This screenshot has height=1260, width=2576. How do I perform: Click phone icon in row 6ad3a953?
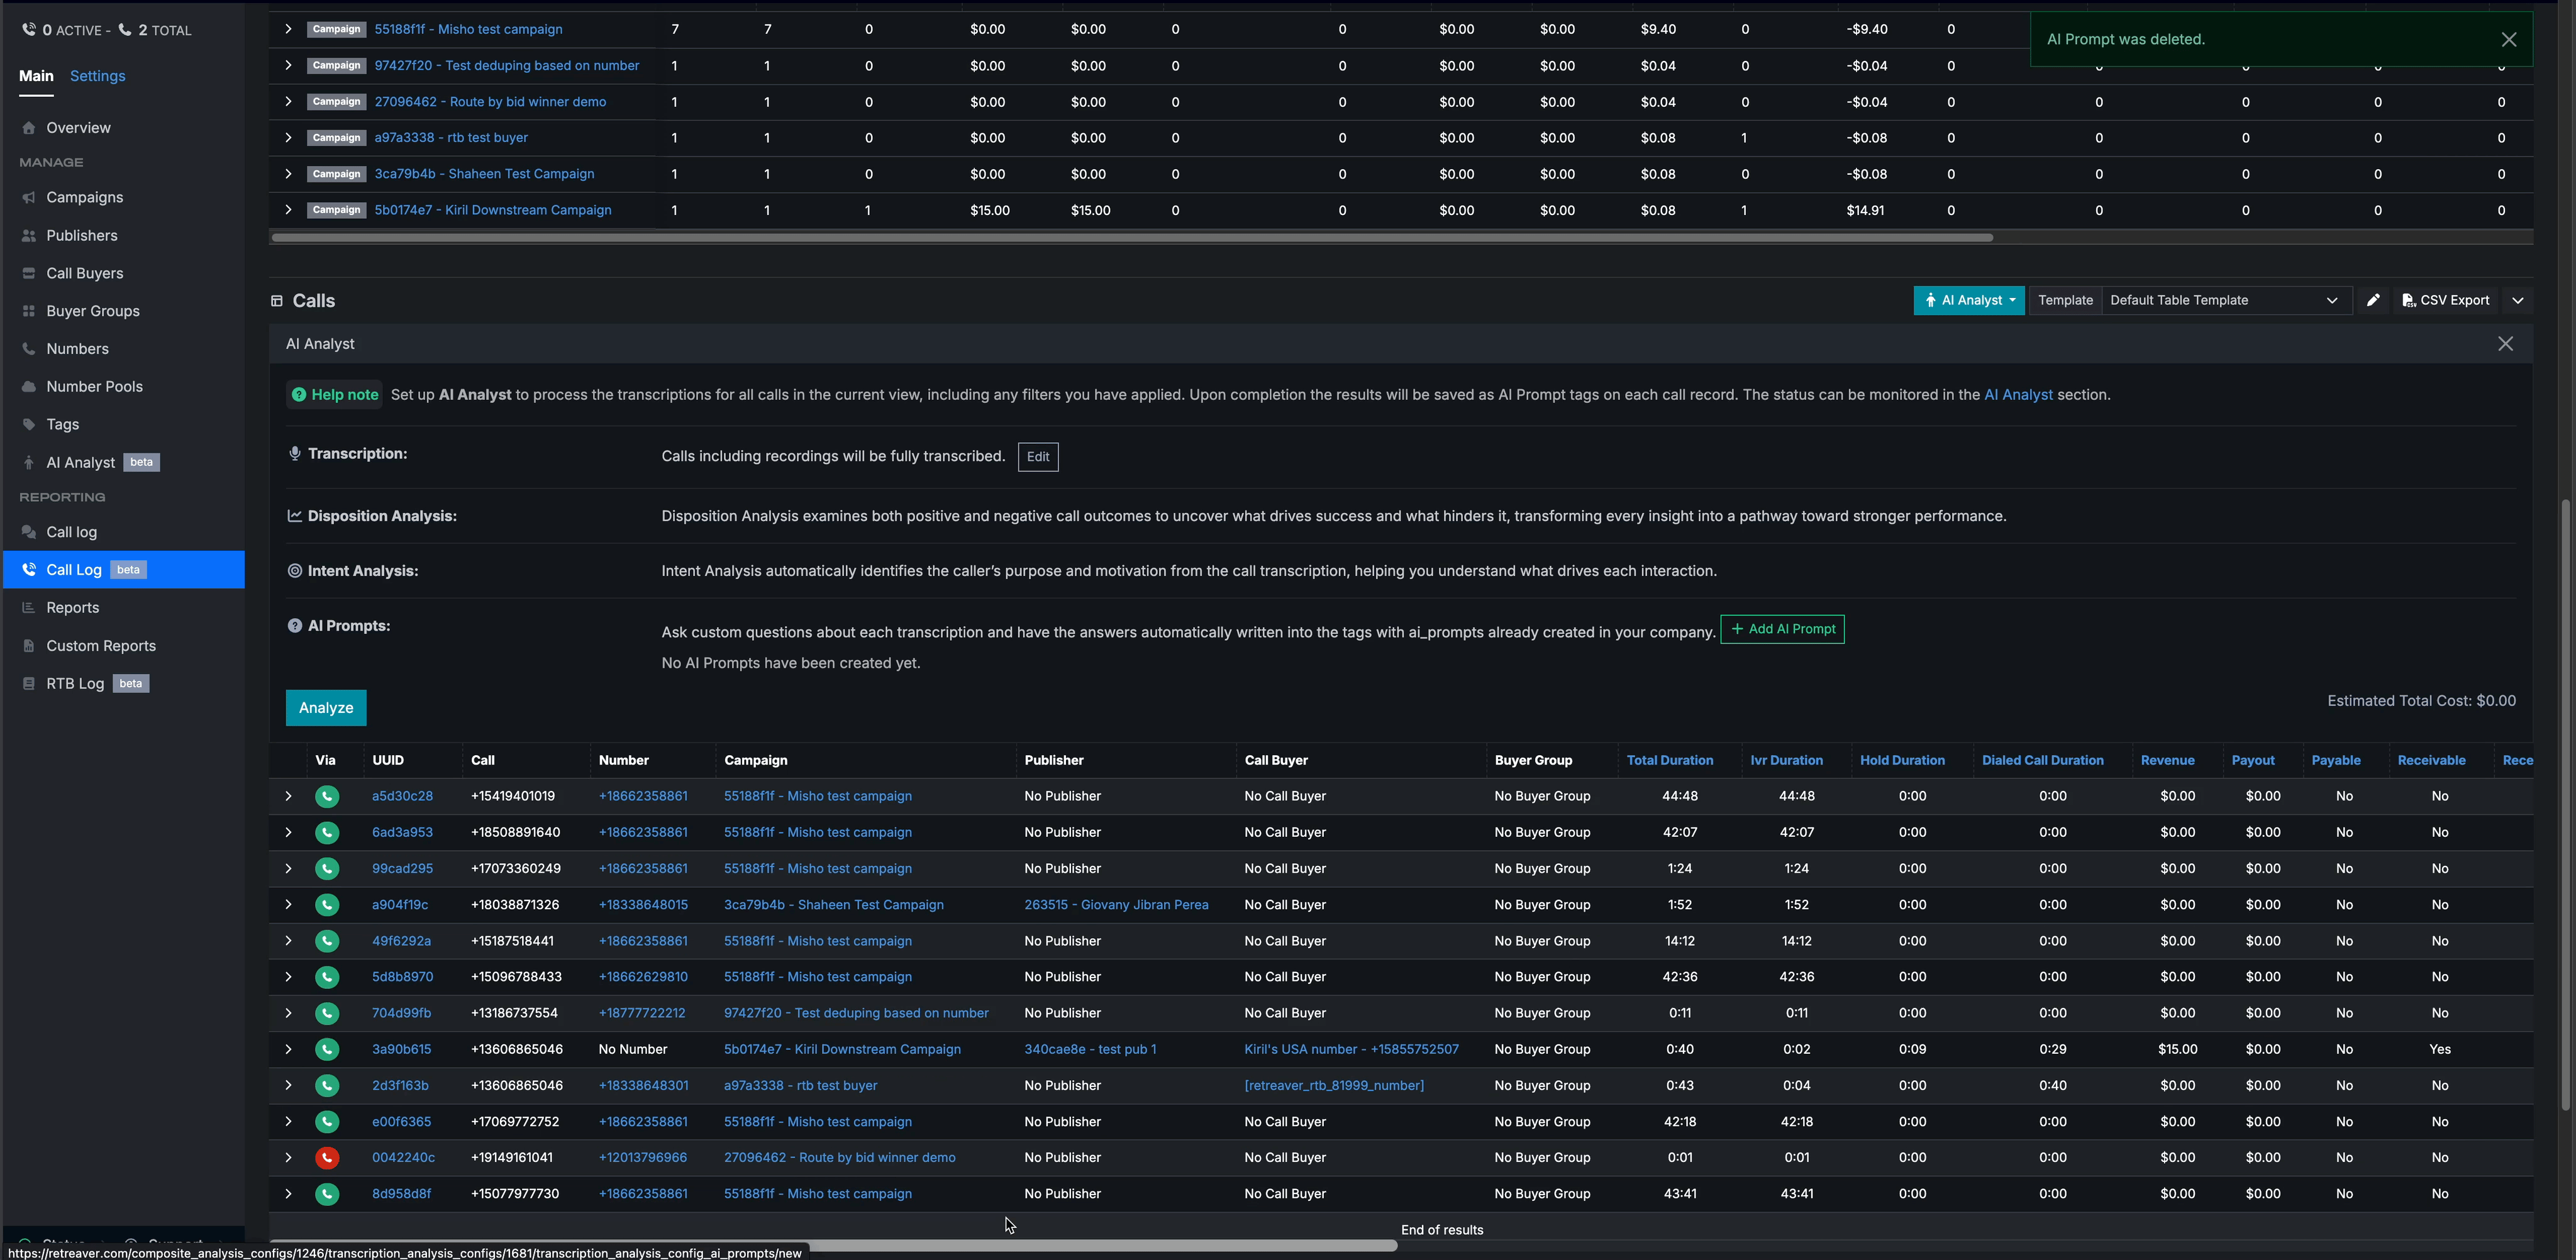pos(327,832)
